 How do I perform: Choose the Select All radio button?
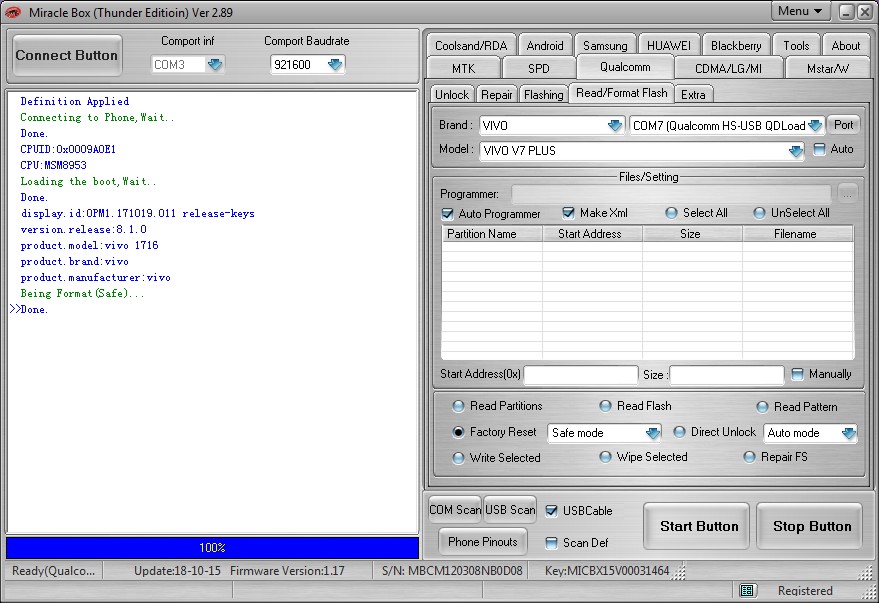tap(671, 213)
